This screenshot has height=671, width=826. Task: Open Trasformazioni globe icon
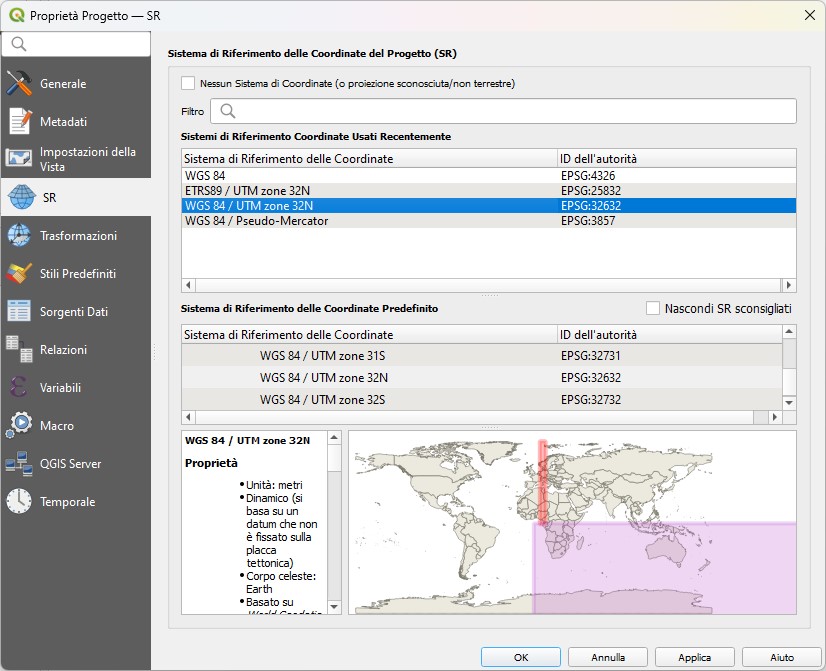tap(20, 236)
